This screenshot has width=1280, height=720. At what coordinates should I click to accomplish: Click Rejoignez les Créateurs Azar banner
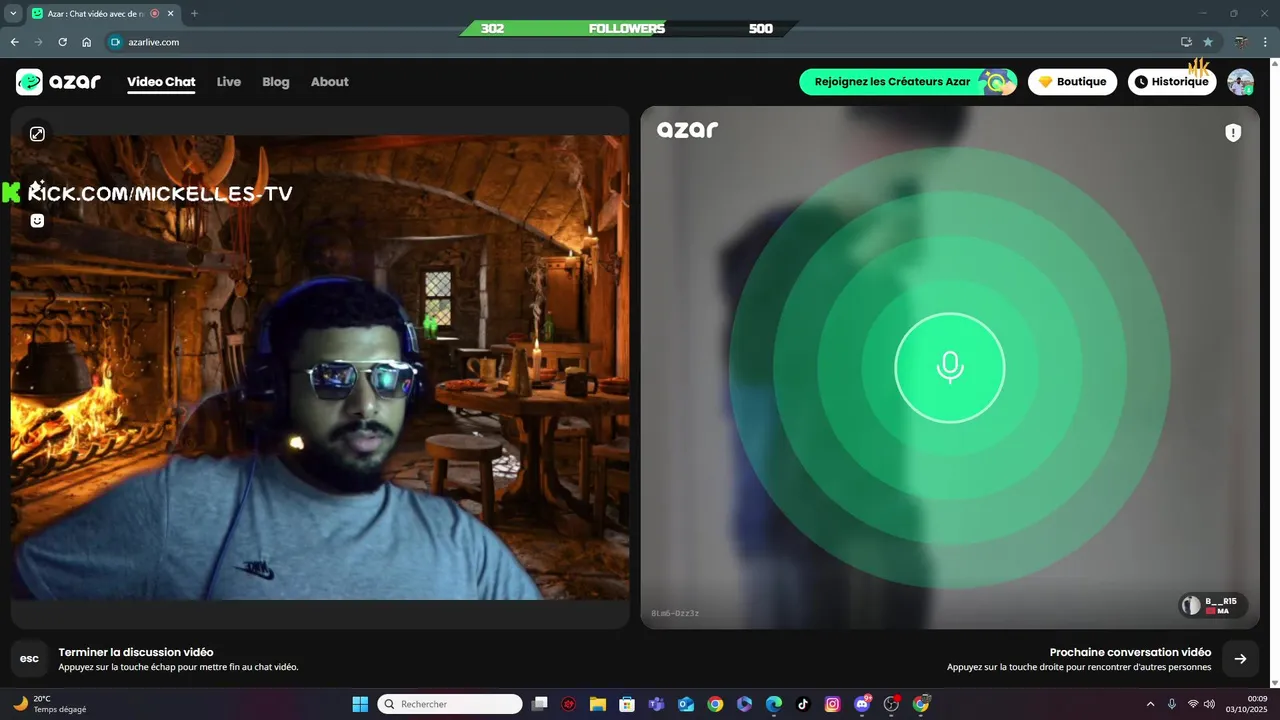908,82
